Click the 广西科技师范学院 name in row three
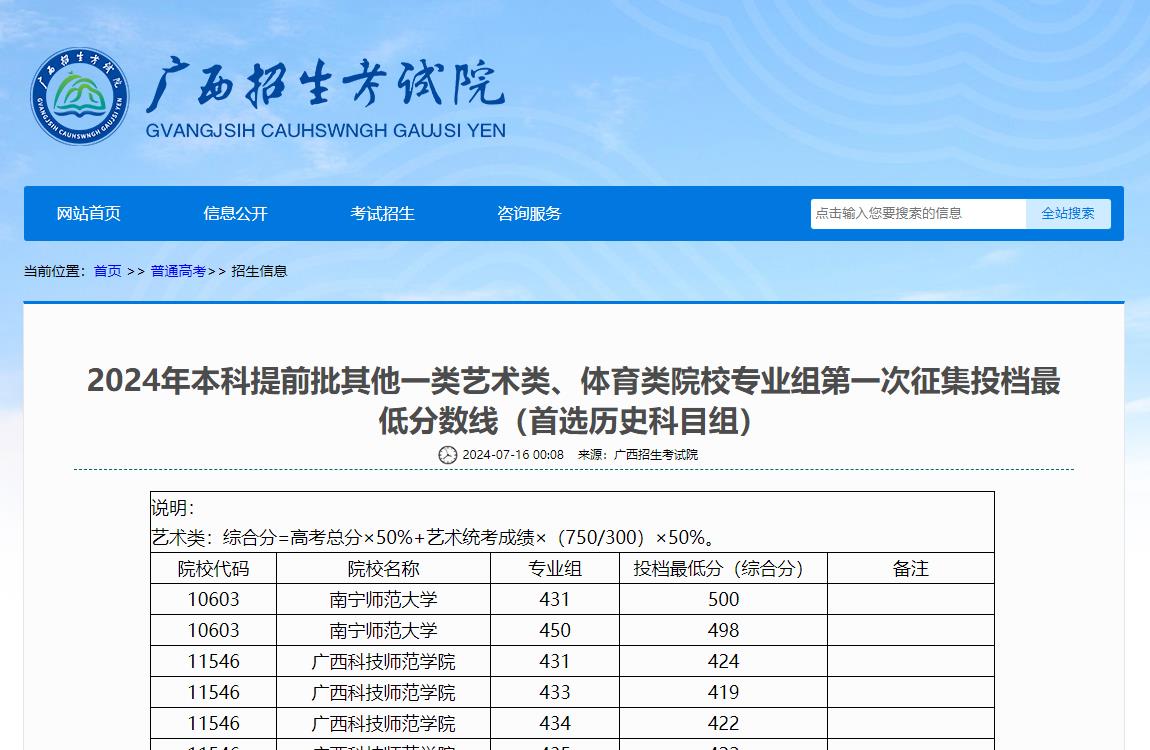This screenshot has height=750, width=1150. click(385, 661)
